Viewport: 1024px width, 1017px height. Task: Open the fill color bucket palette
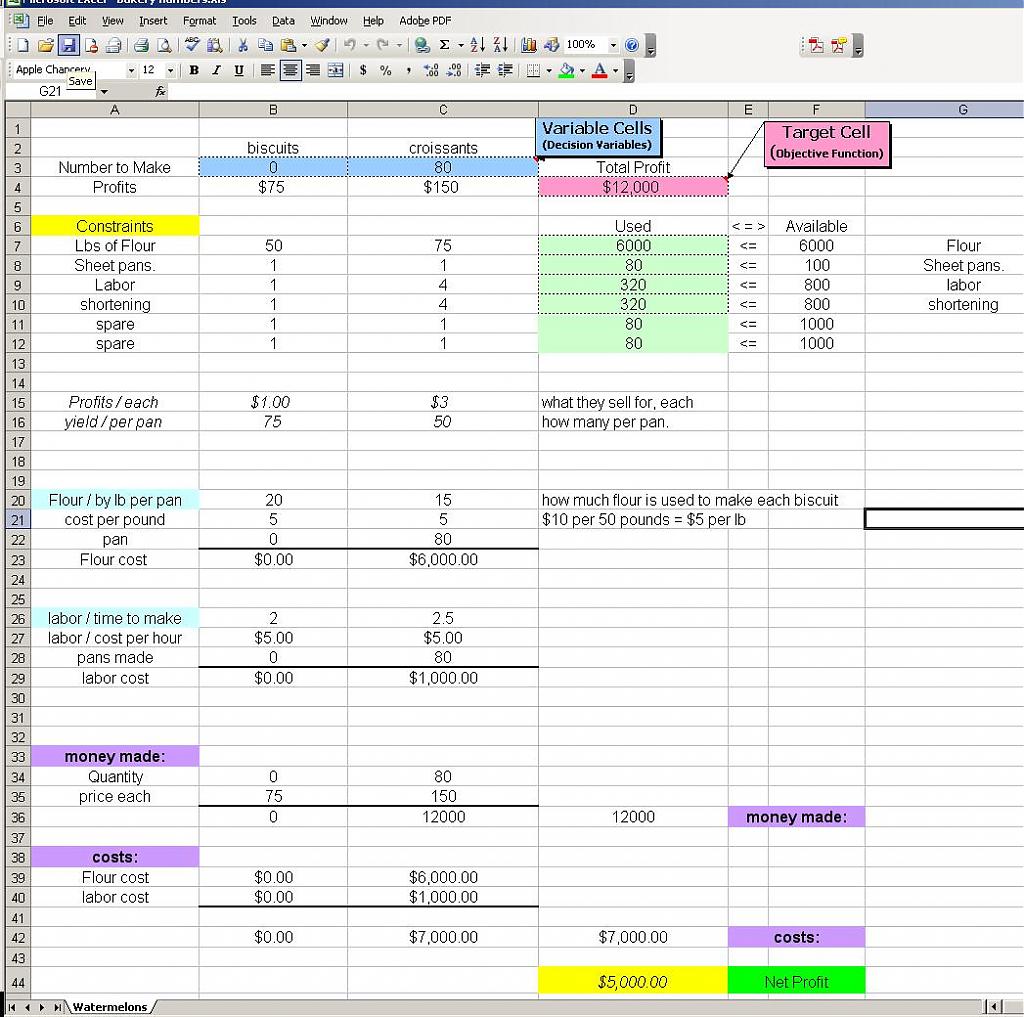tap(582, 70)
